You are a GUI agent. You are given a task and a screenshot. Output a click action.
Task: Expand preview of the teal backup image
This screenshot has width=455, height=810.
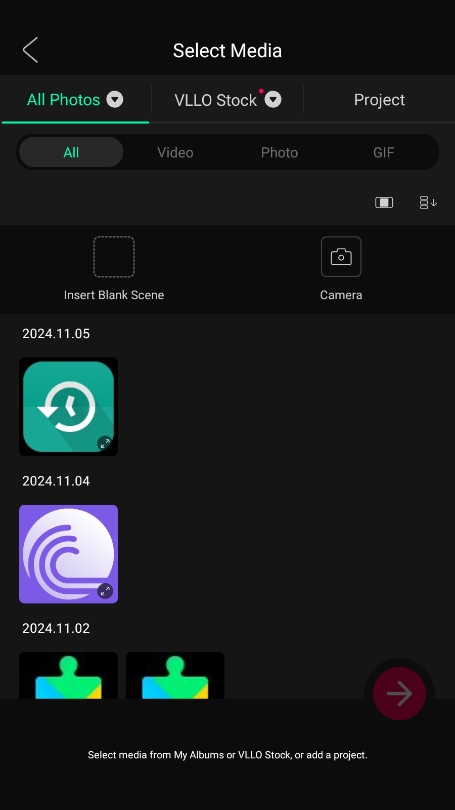tap(105, 443)
